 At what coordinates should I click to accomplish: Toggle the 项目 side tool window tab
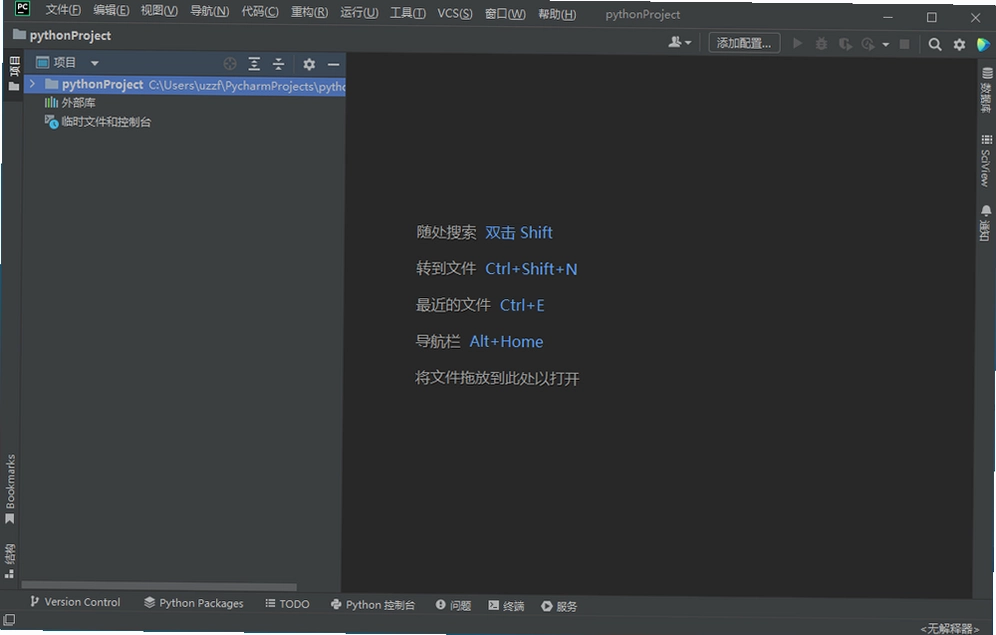click(14, 74)
